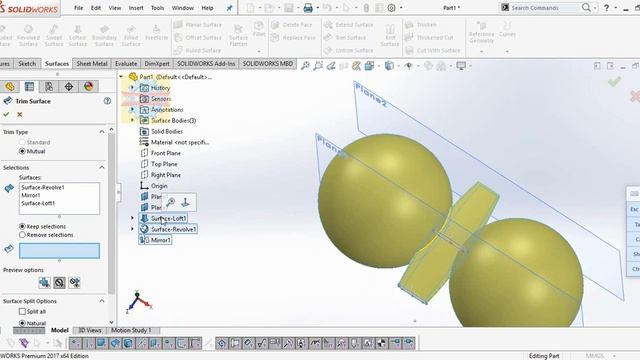
Task: Confirm with green checkmark in viewport corner
Action: (614, 82)
